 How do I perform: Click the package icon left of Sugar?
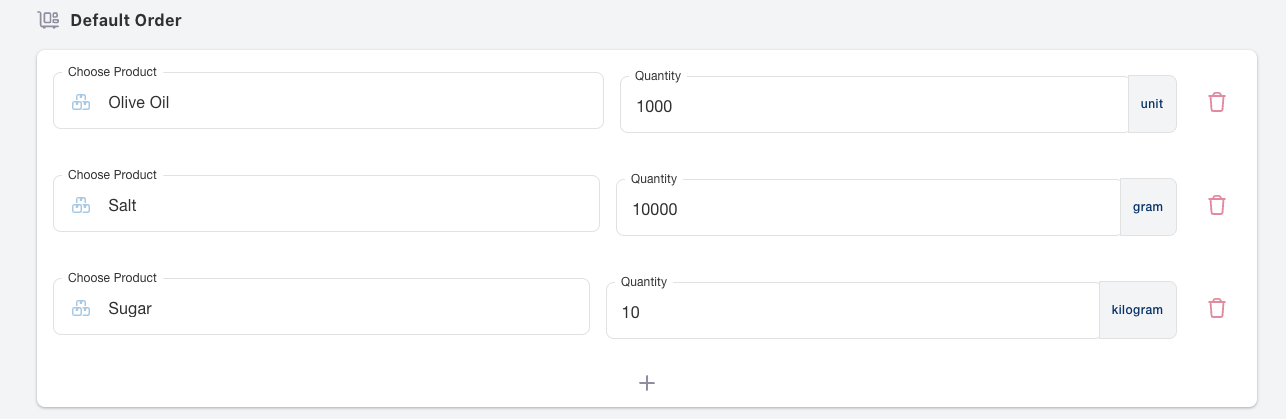point(82,309)
